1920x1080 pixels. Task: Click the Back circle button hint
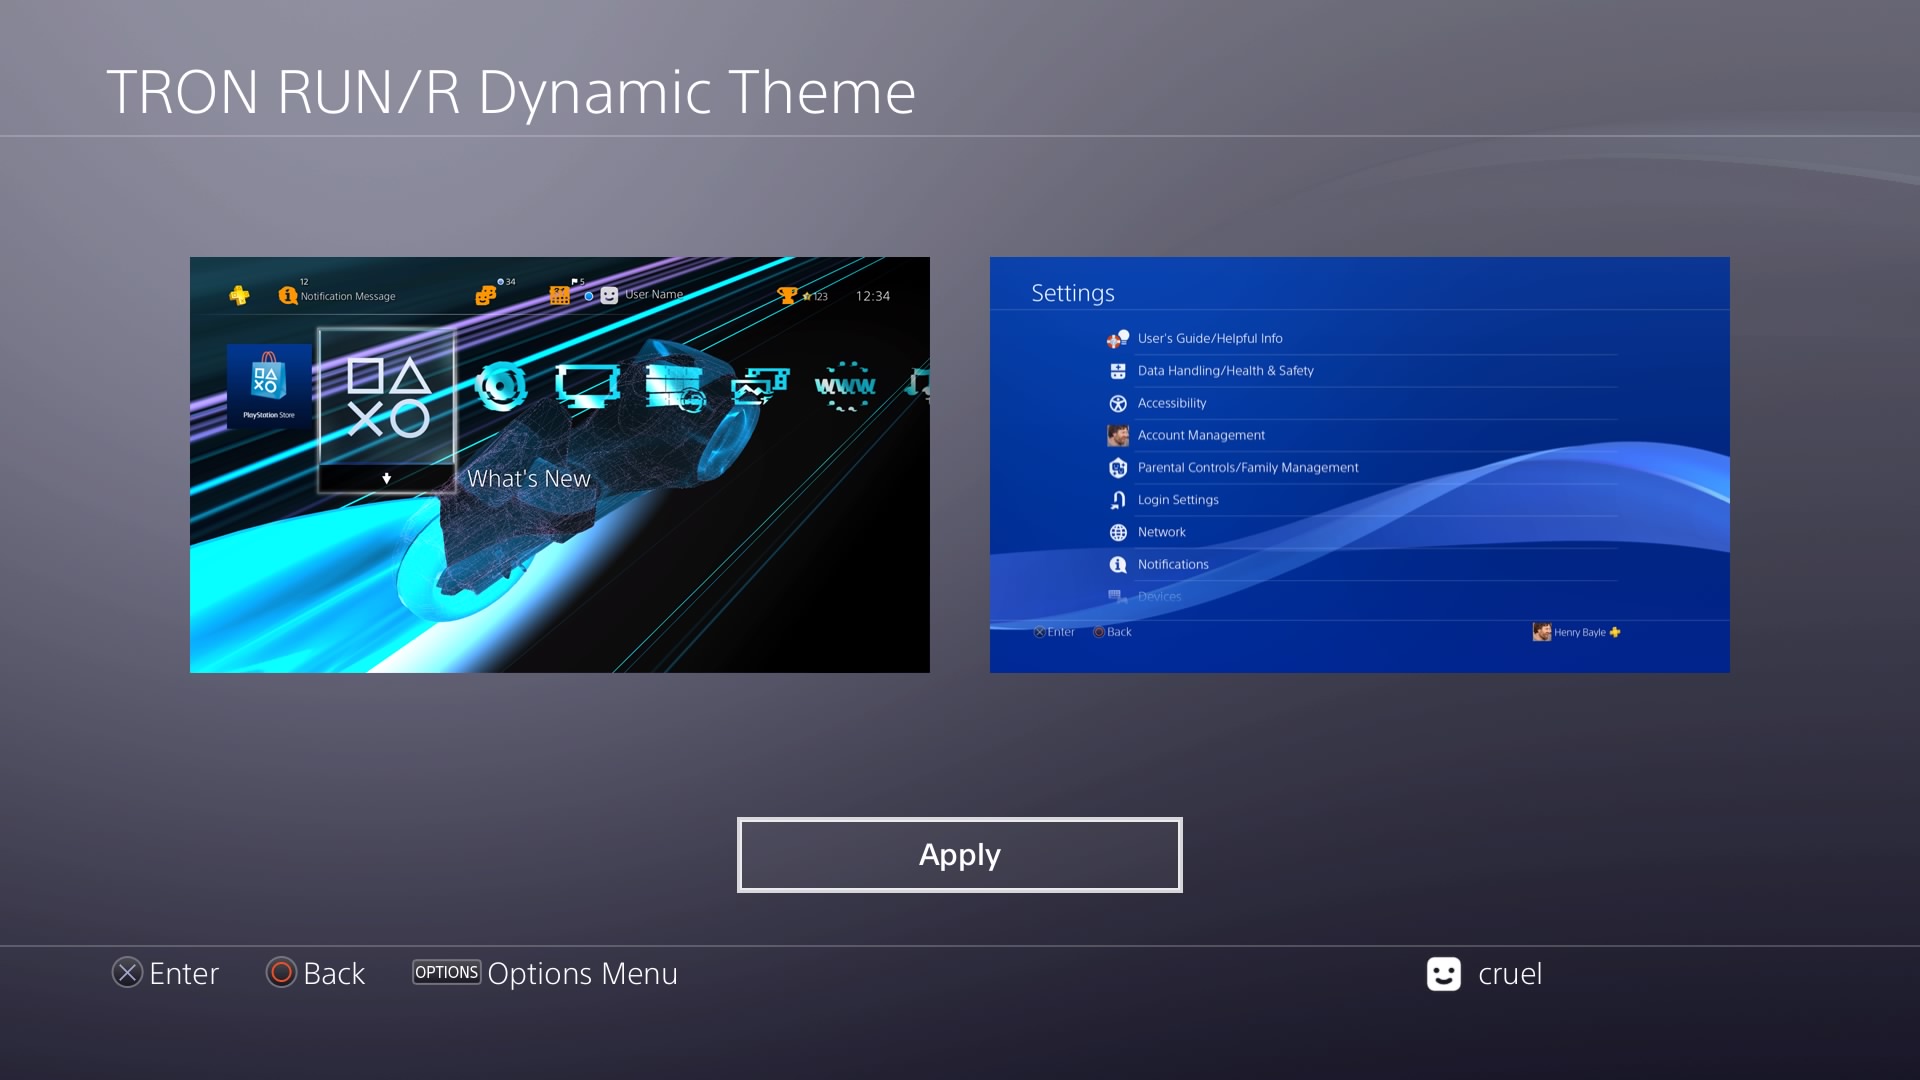(x=282, y=973)
